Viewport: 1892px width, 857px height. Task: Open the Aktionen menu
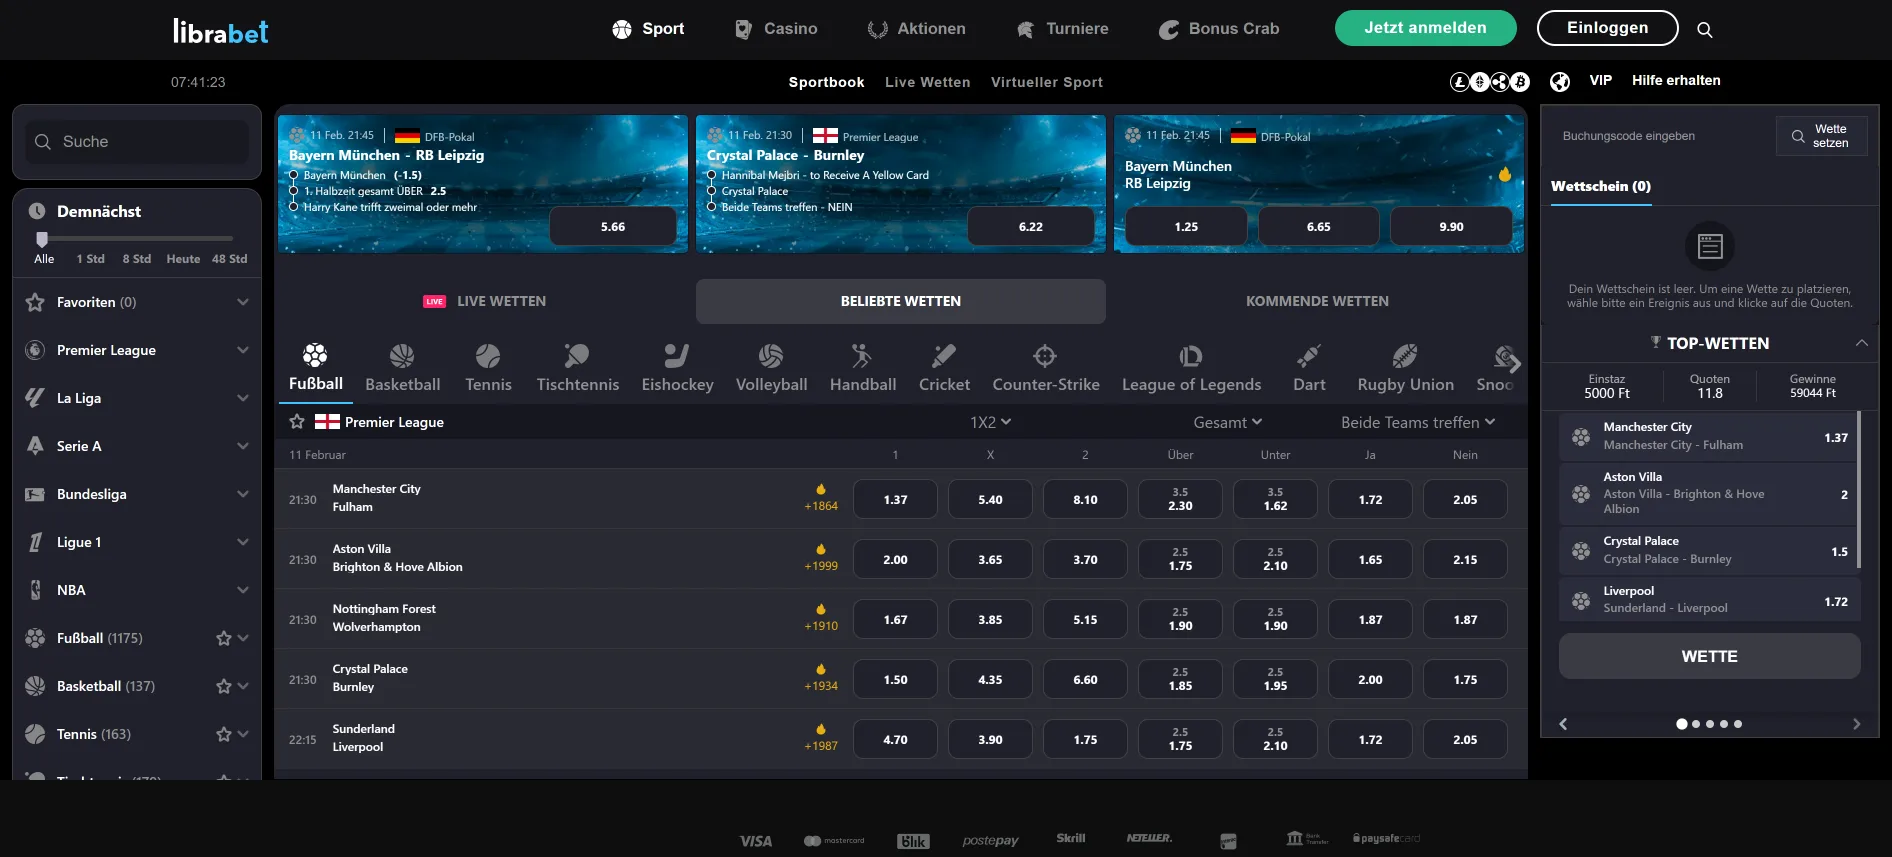[x=916, y=29]
